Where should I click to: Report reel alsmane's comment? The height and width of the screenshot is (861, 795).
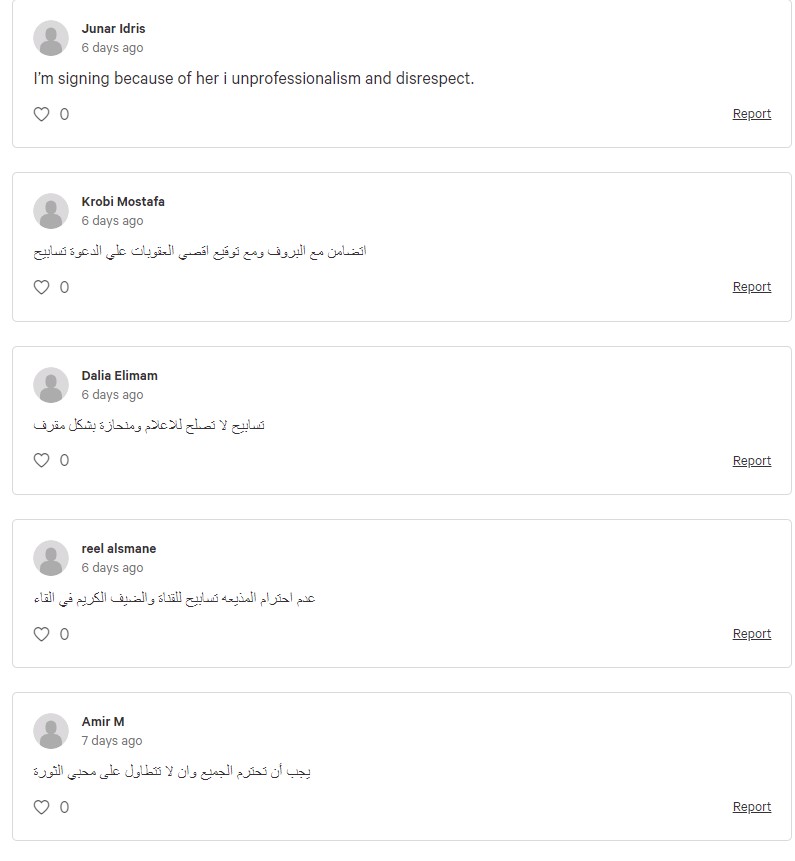coord(752,634)
